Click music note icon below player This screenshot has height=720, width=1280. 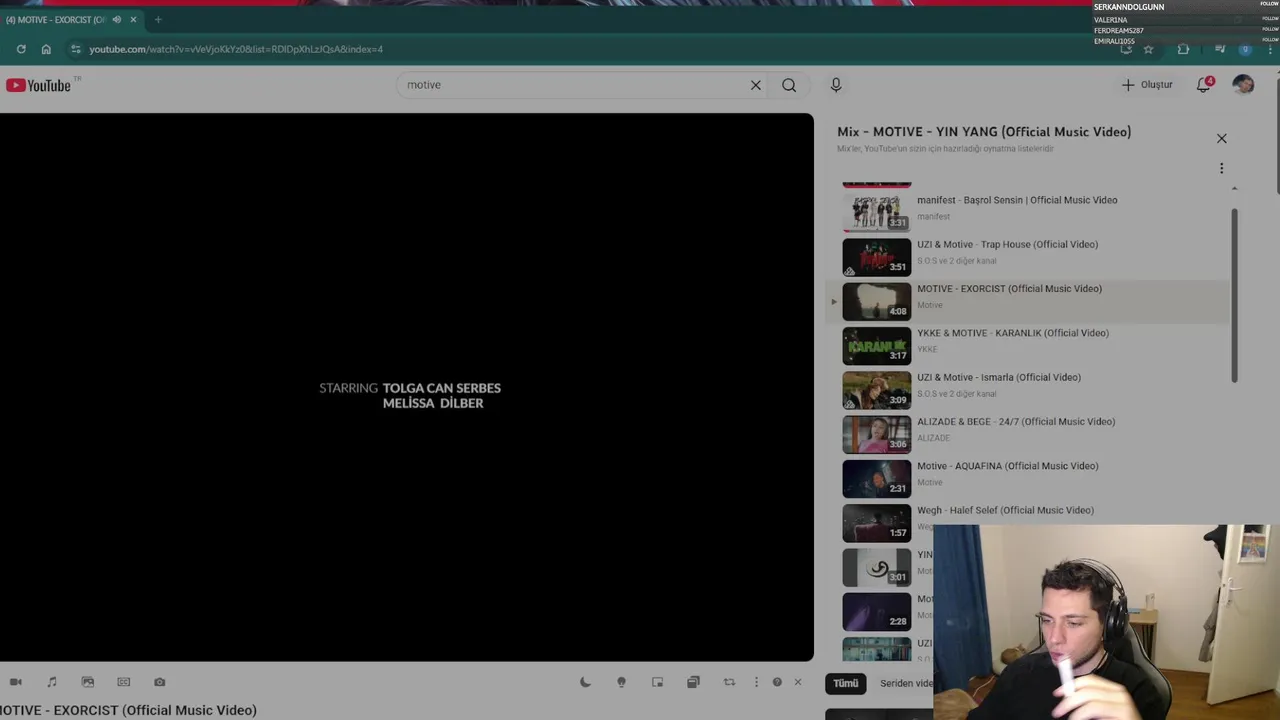point(52,682)
